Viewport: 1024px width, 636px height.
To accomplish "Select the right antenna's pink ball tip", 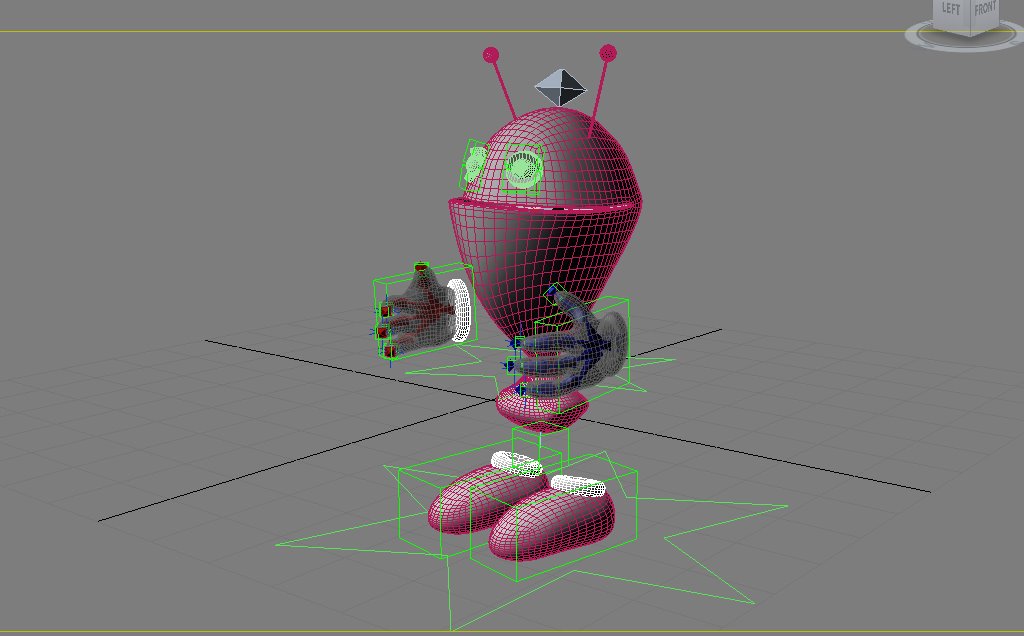I will tap(607, 52).
